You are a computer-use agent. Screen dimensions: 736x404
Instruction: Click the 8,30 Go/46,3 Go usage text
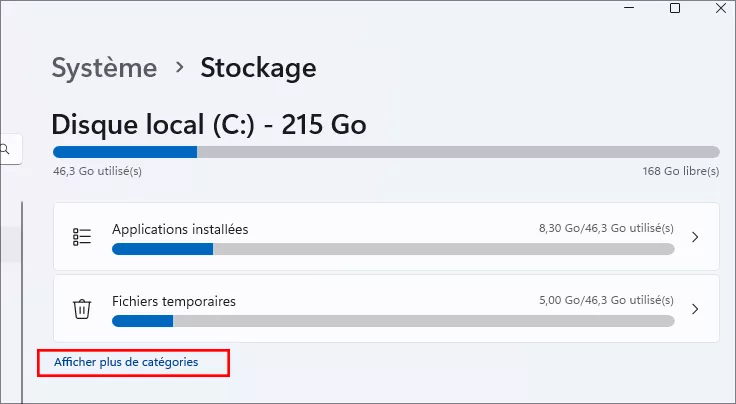click(x=606, y=229)
